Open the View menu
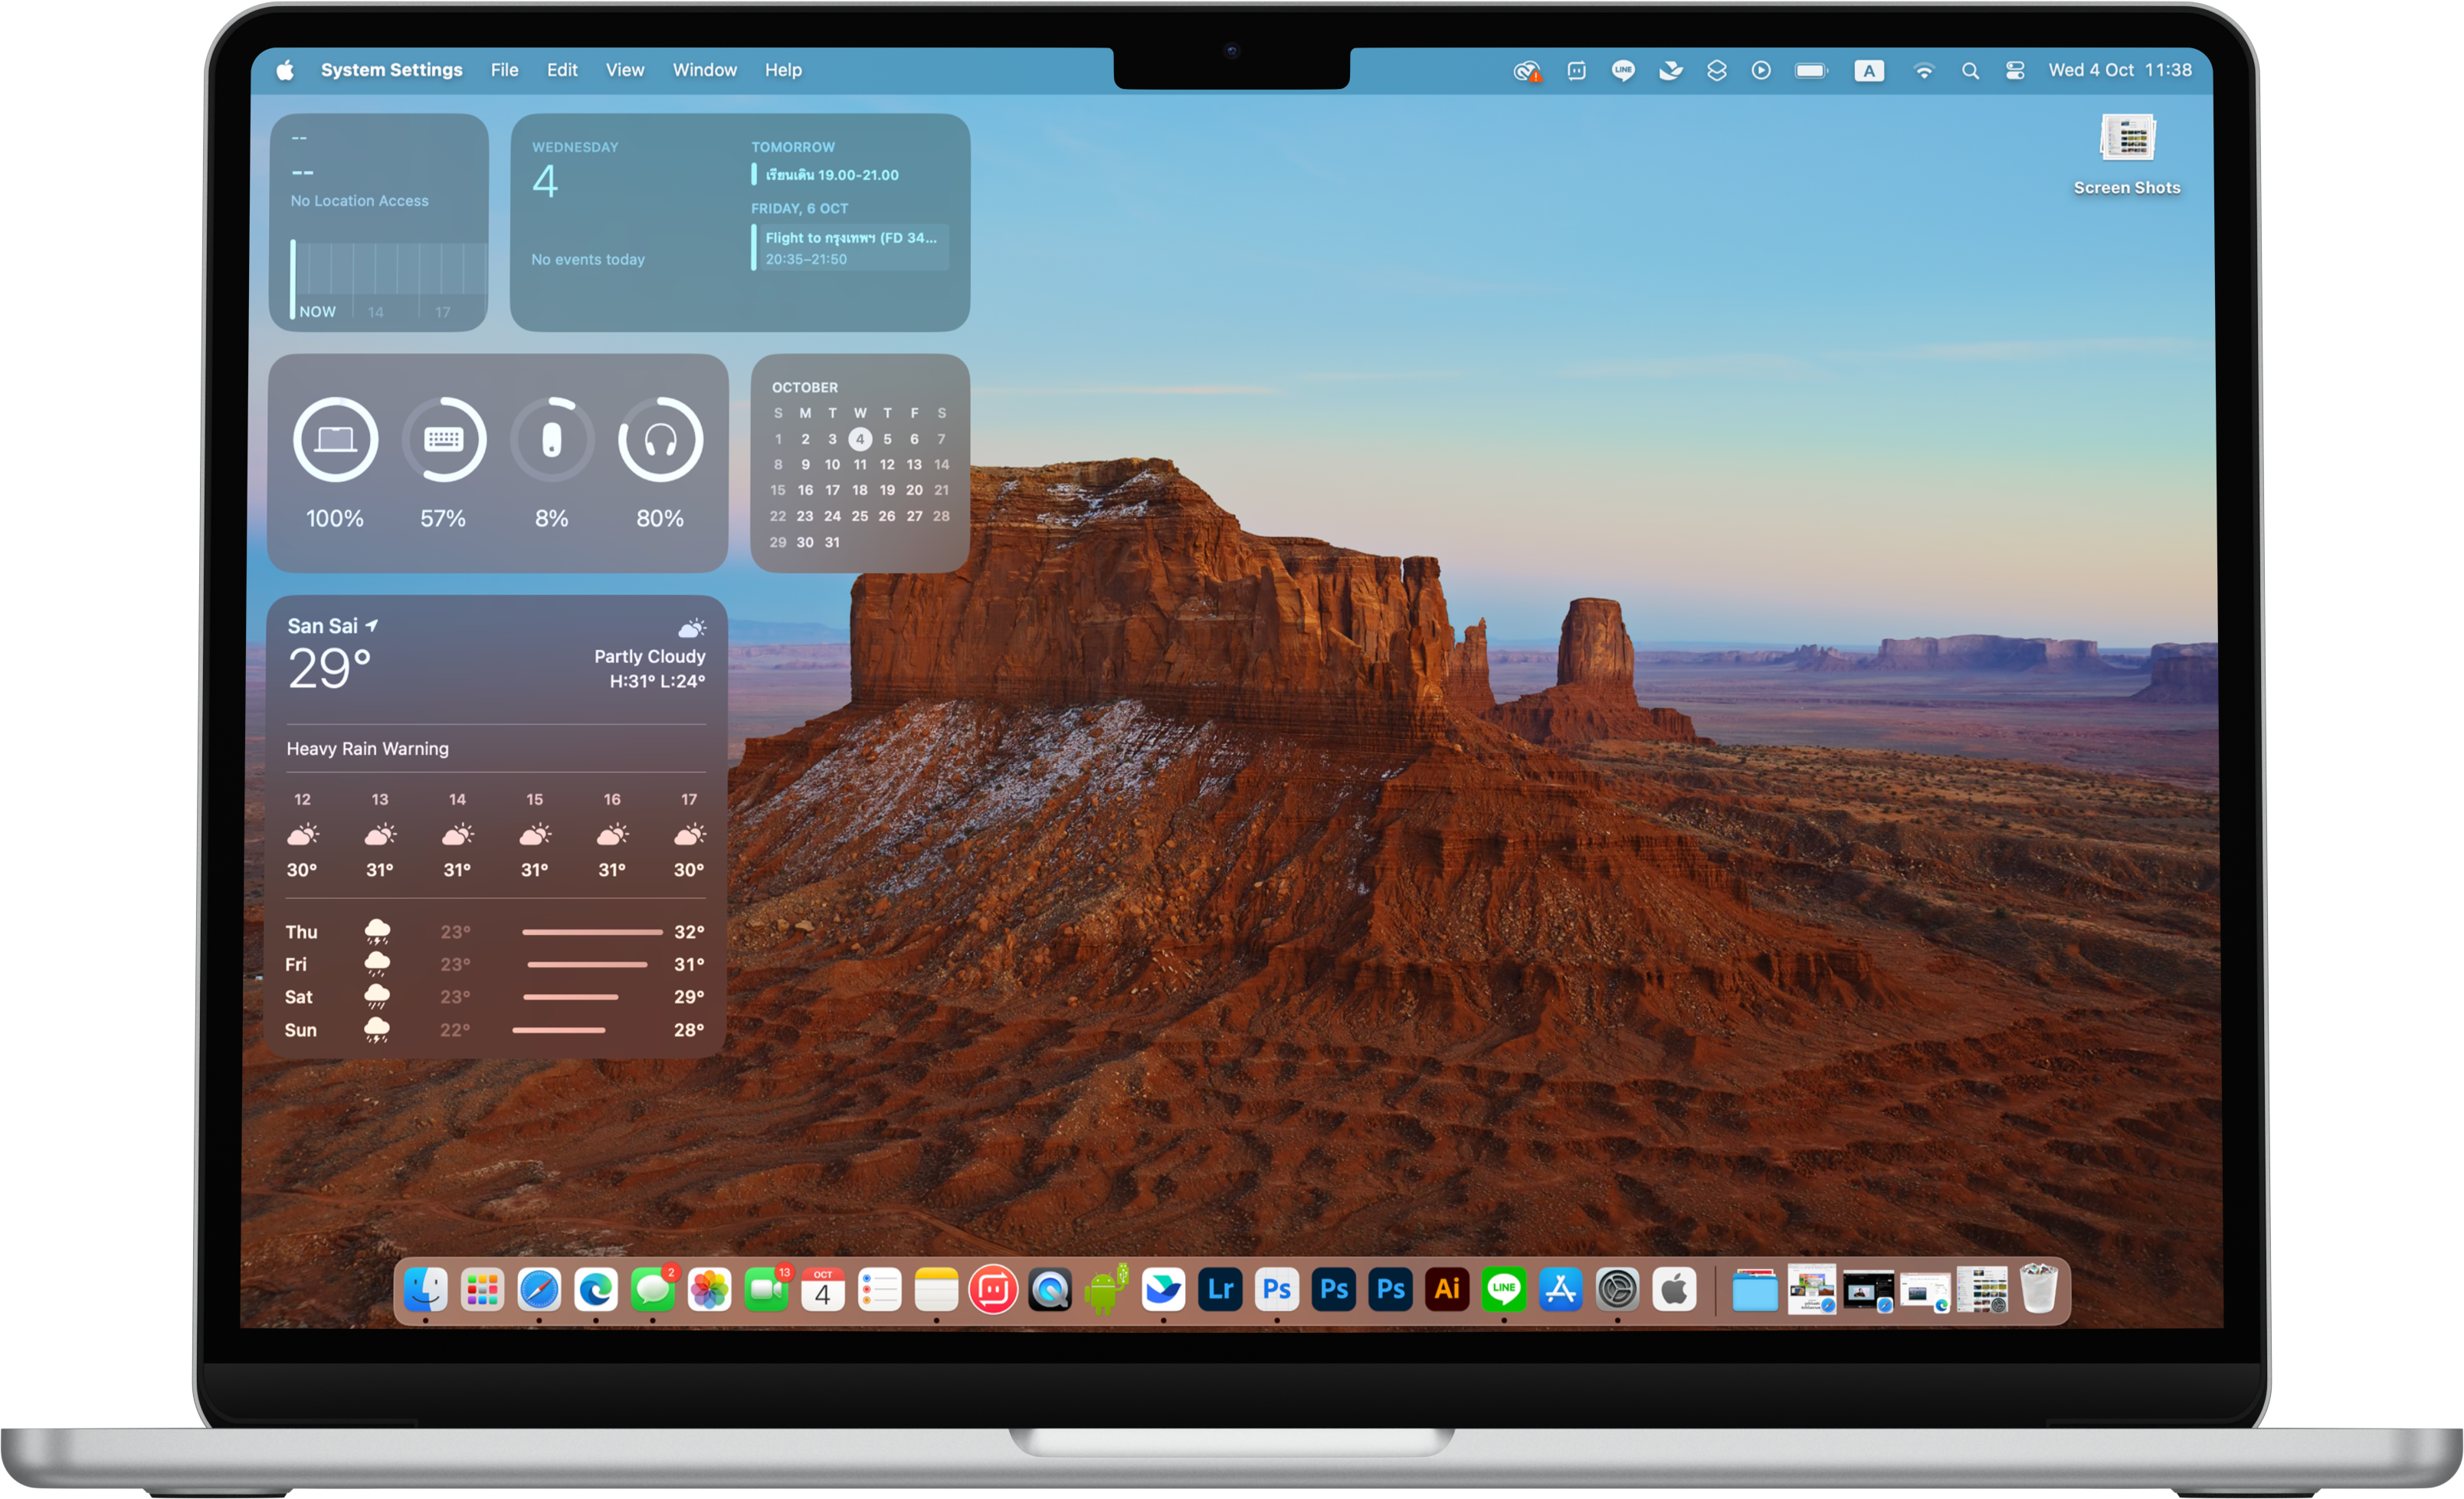Image resolution: width=2464 pixels, height=1499 pixels. click(624, 71)
